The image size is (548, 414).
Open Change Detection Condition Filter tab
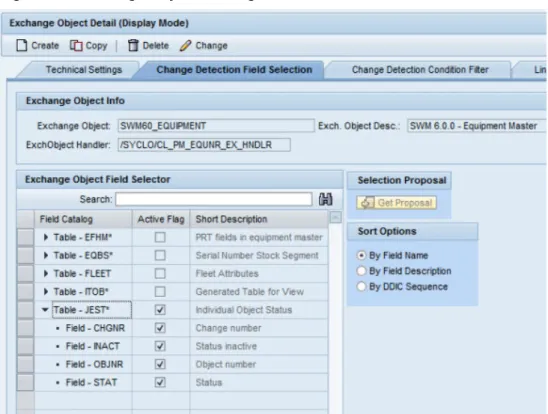420,70
